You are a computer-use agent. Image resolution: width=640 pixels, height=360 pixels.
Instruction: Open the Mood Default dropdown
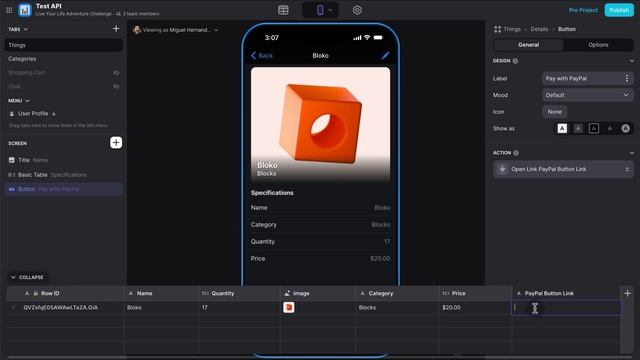pos(587,95)
